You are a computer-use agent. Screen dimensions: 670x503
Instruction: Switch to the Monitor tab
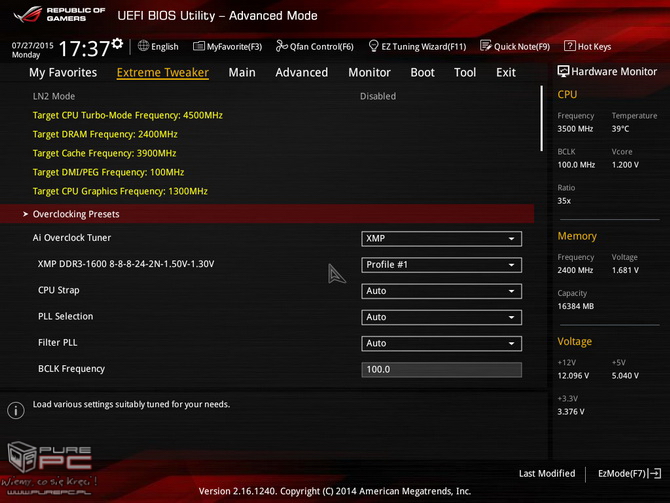369,72
